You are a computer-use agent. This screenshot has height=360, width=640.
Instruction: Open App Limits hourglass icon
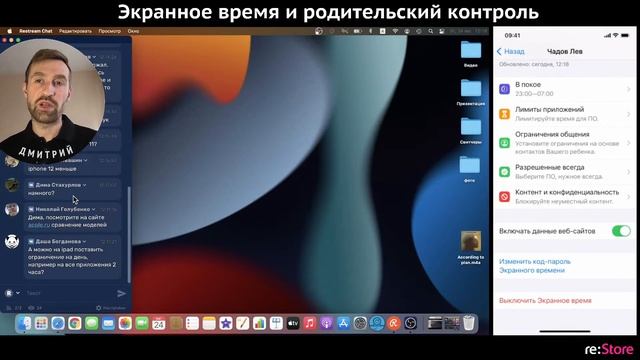pyautogui.click(x=504, y=114)
